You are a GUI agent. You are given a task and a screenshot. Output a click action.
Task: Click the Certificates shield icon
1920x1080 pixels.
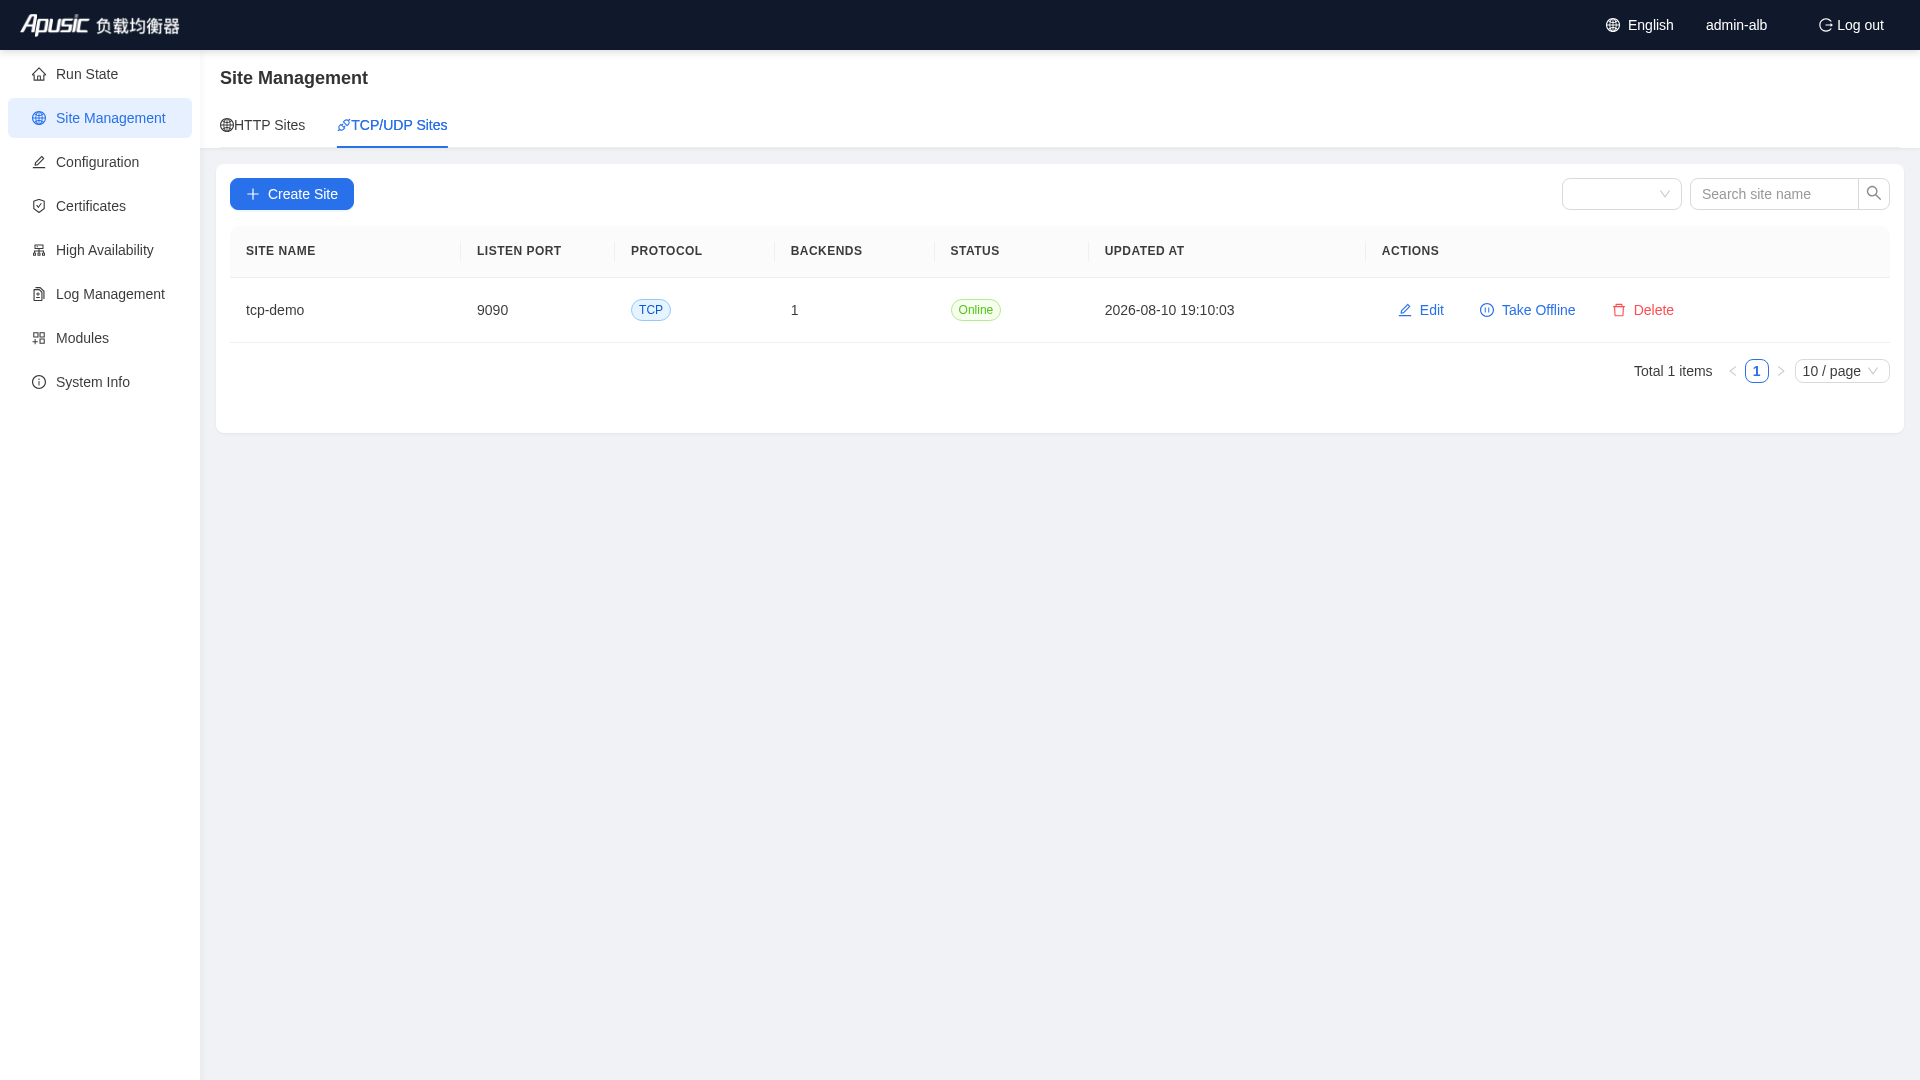[39, 206]
